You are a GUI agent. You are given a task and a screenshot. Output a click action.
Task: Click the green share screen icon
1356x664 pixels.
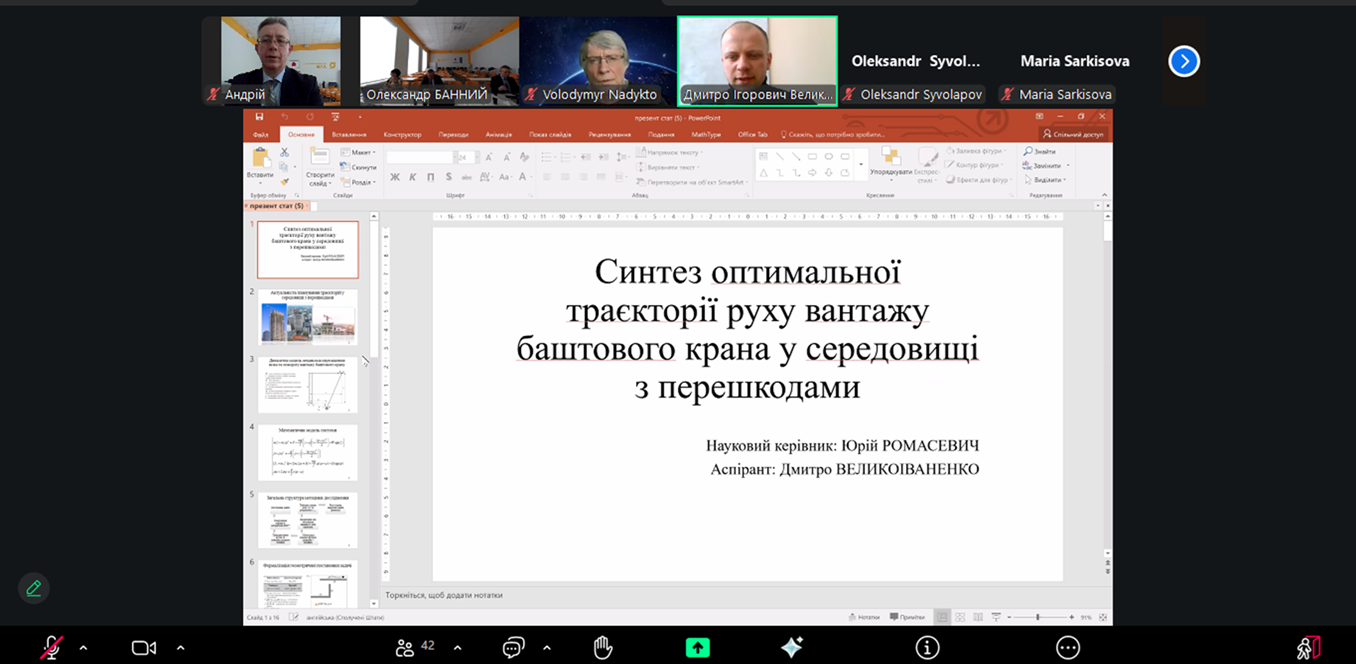click(697, 648)
